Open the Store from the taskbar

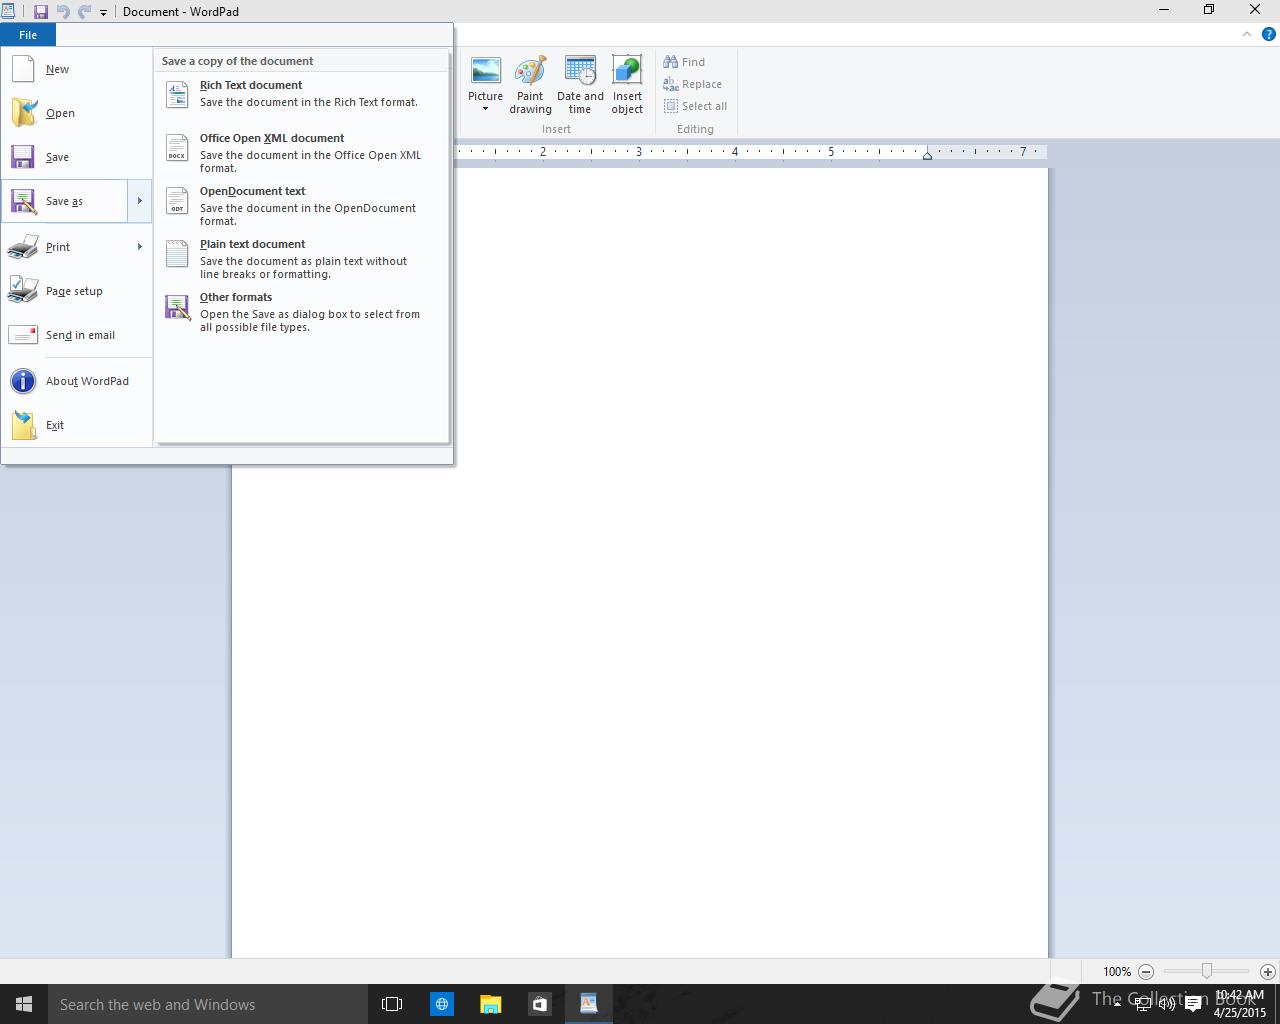(539, 1004)
